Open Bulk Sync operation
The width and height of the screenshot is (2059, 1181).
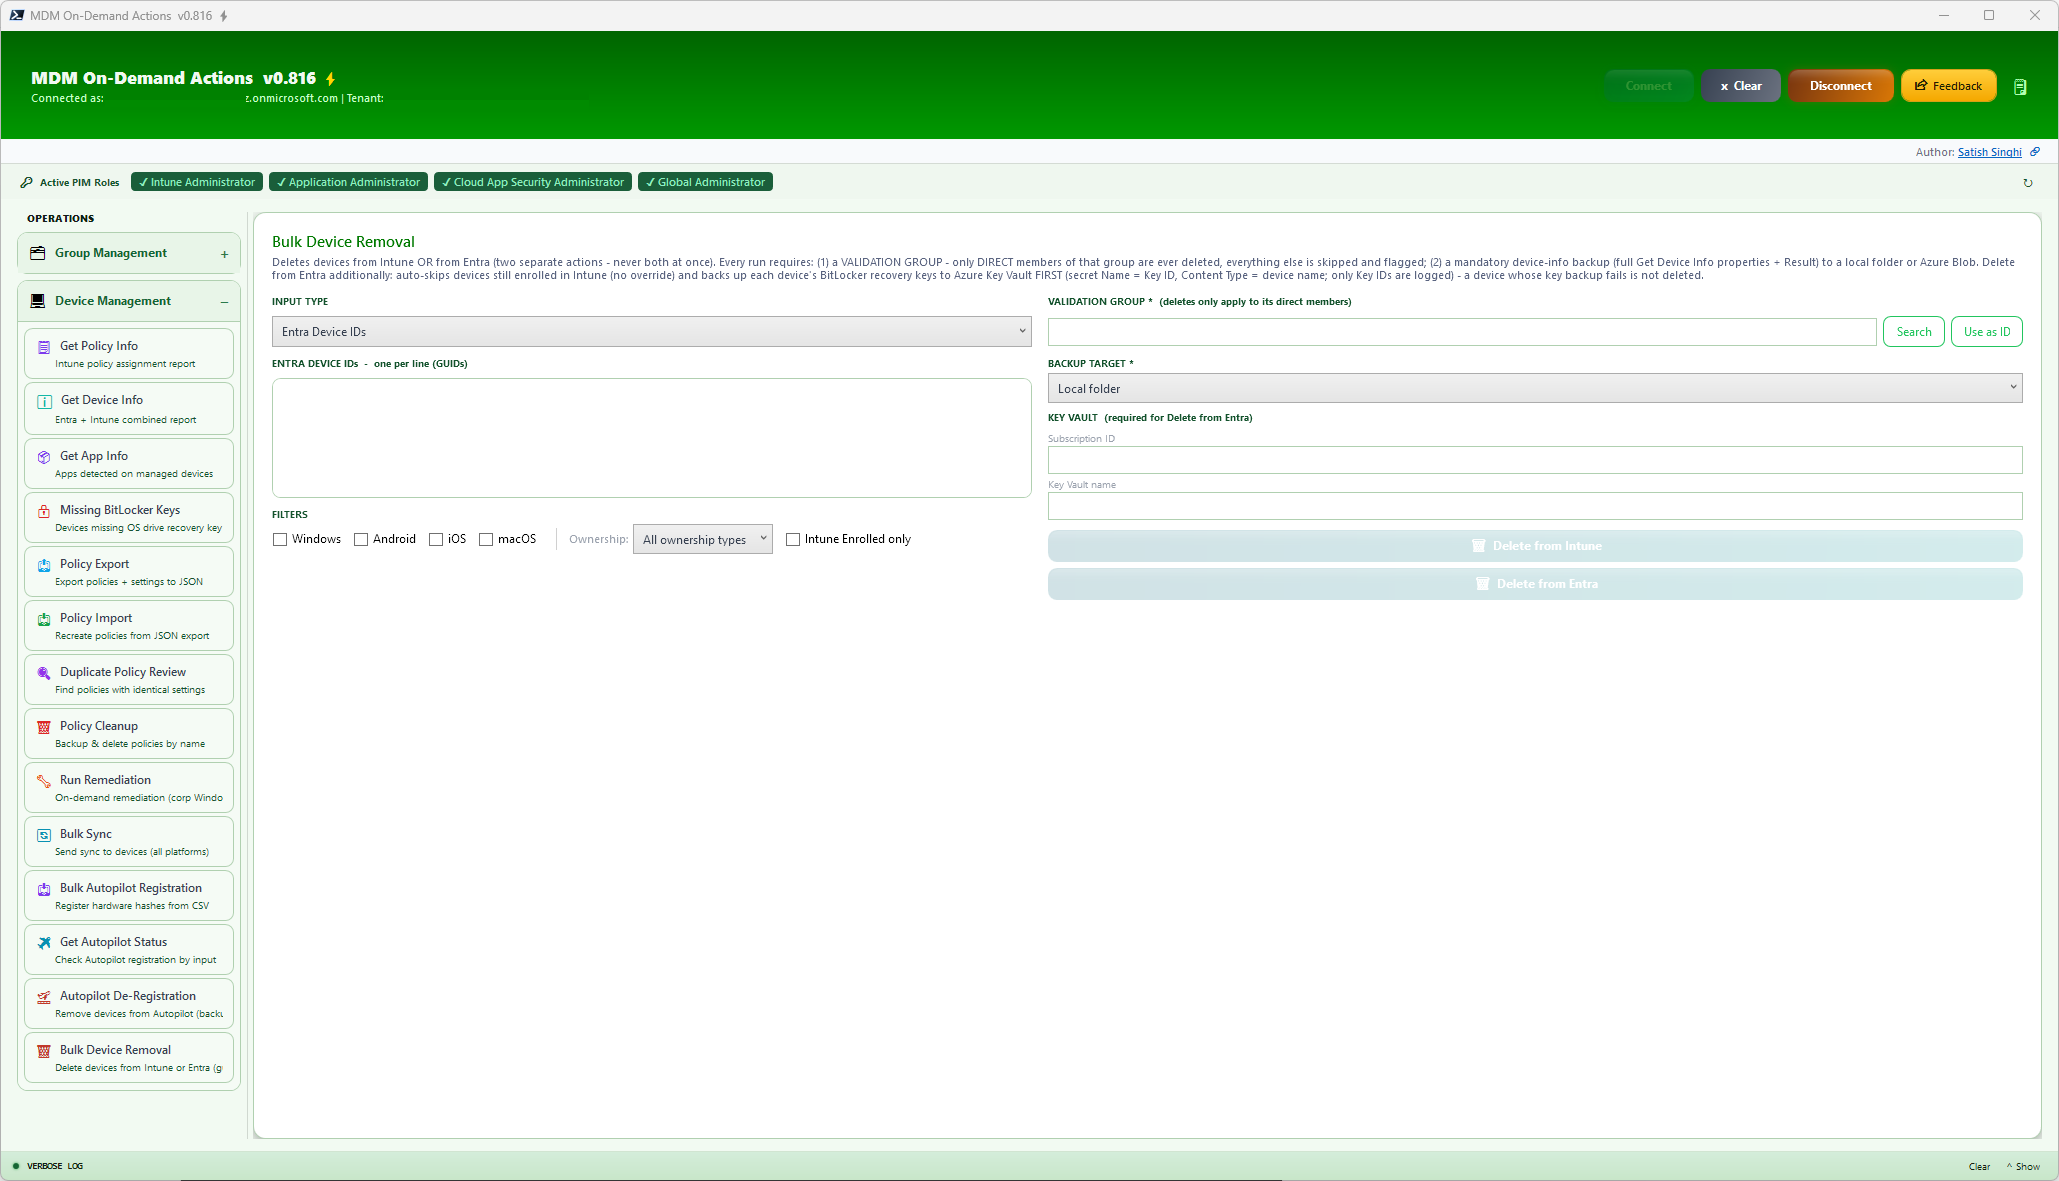coord(129,842)
